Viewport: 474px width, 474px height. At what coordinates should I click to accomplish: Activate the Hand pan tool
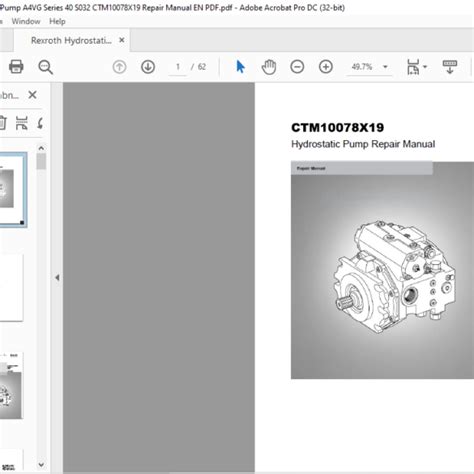click(269, 67)
